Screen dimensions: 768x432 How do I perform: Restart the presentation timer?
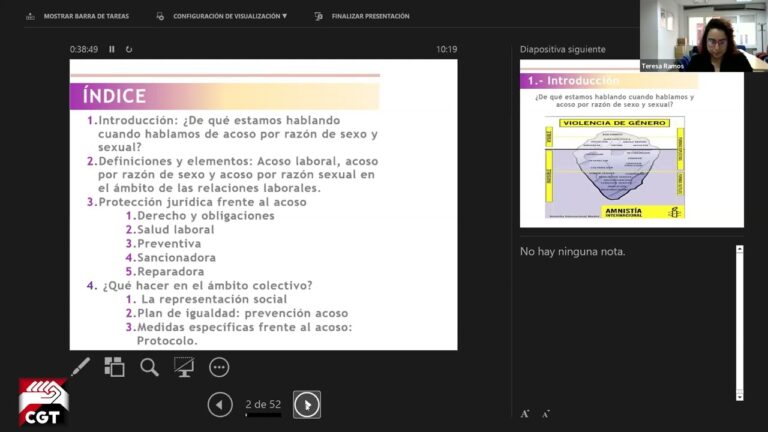tap(129, 49)
